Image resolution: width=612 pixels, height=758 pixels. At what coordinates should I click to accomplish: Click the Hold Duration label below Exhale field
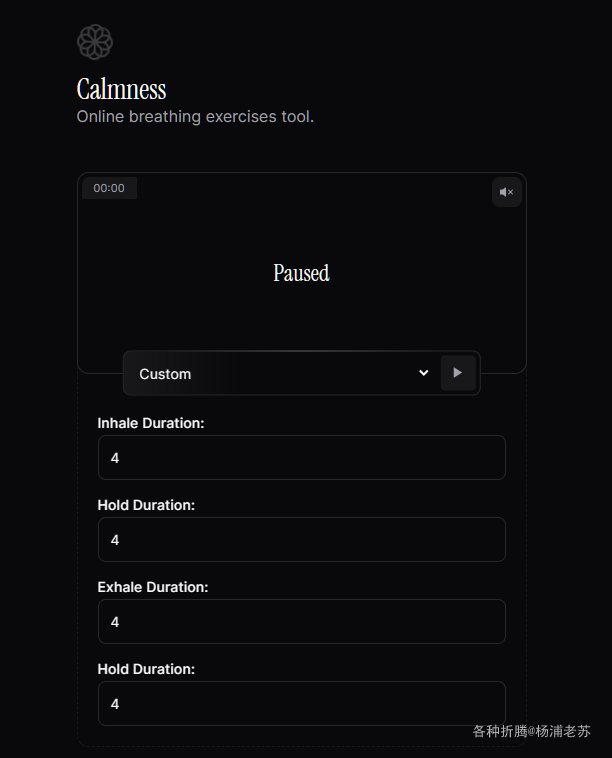(146, 669)
